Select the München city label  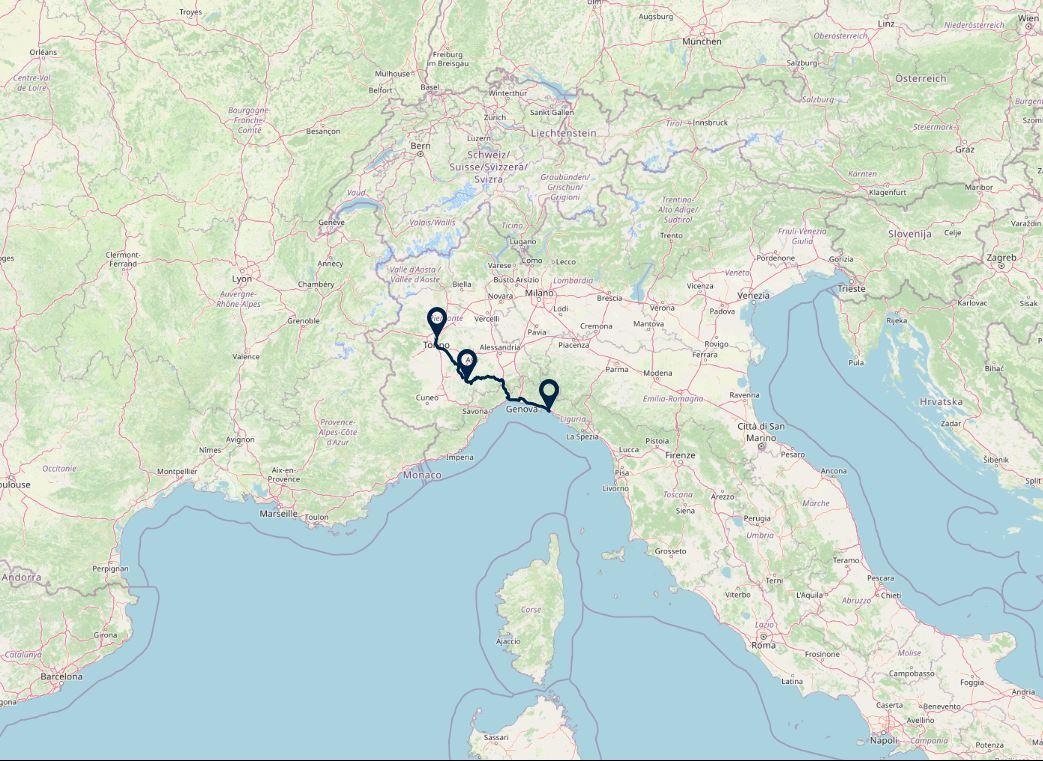pos(702,41)
